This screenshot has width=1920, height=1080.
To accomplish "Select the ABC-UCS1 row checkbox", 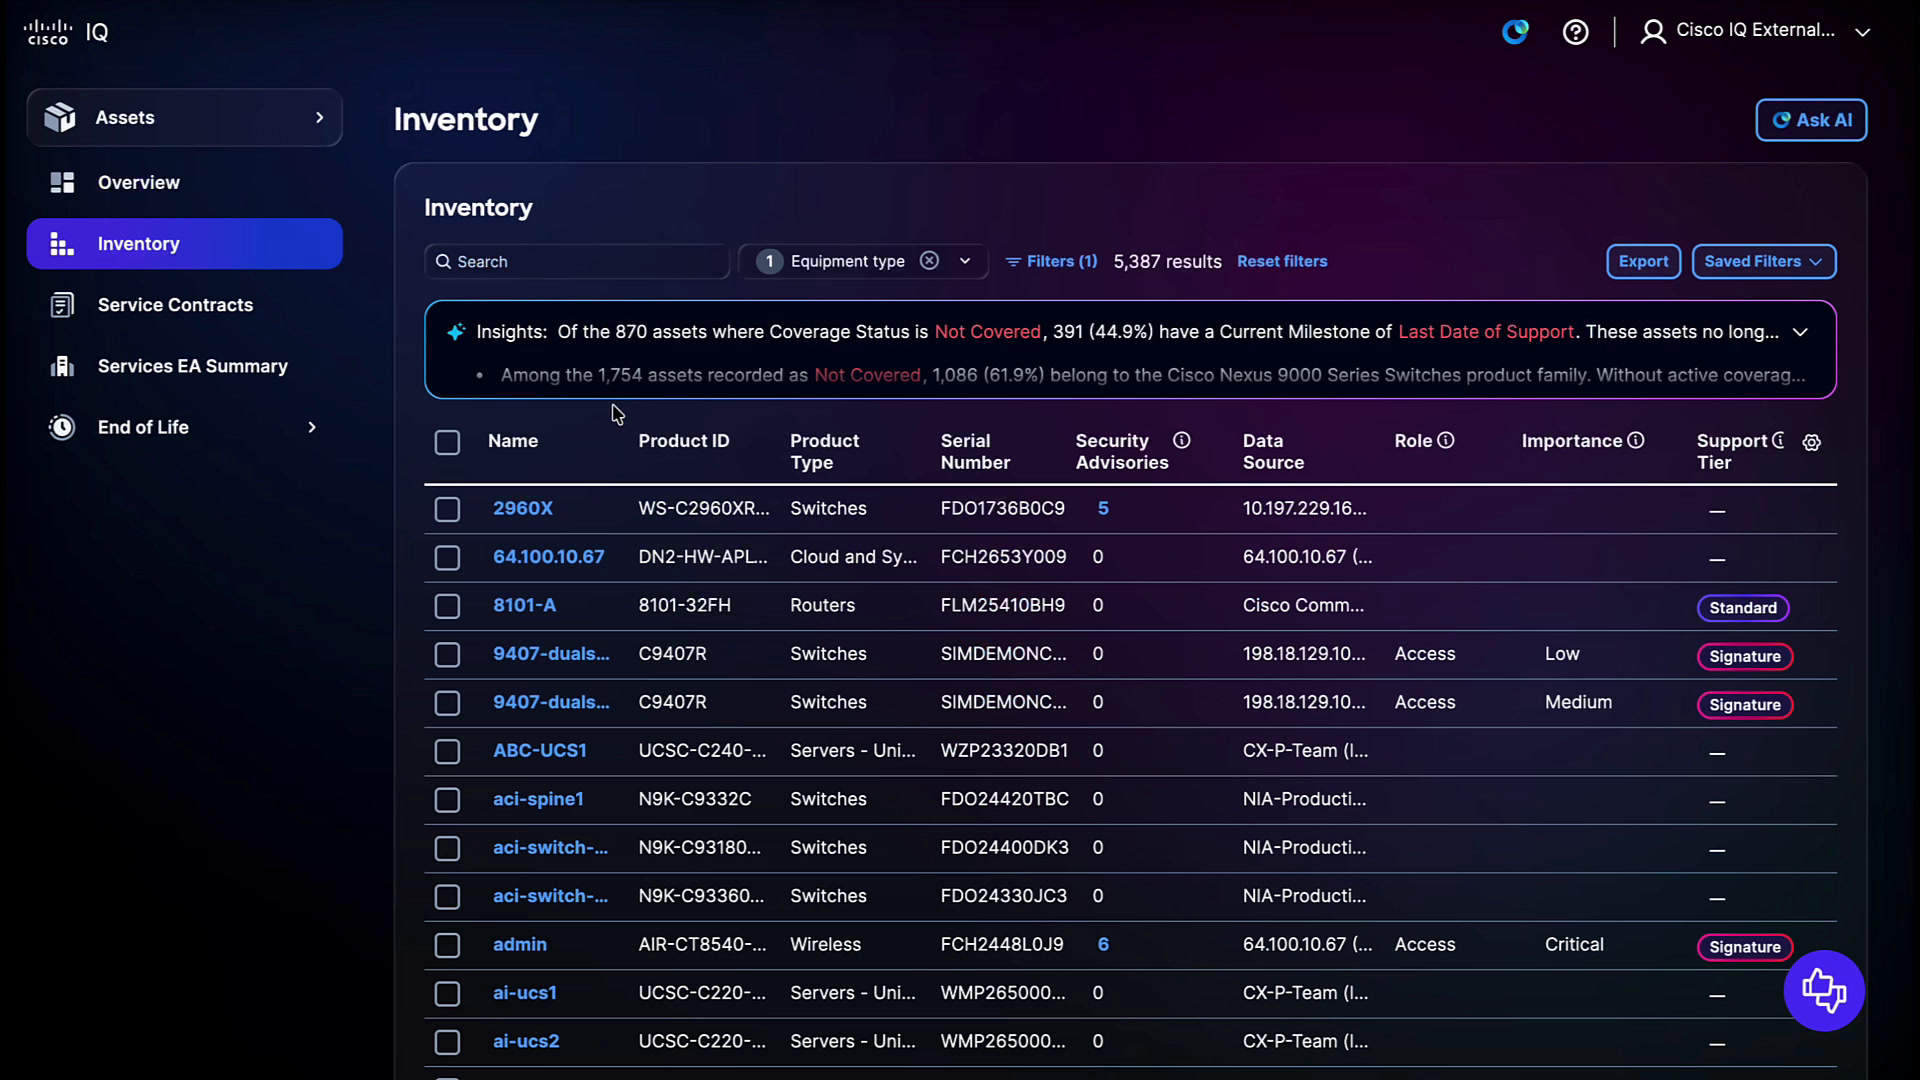I will [x=447, y=751].
